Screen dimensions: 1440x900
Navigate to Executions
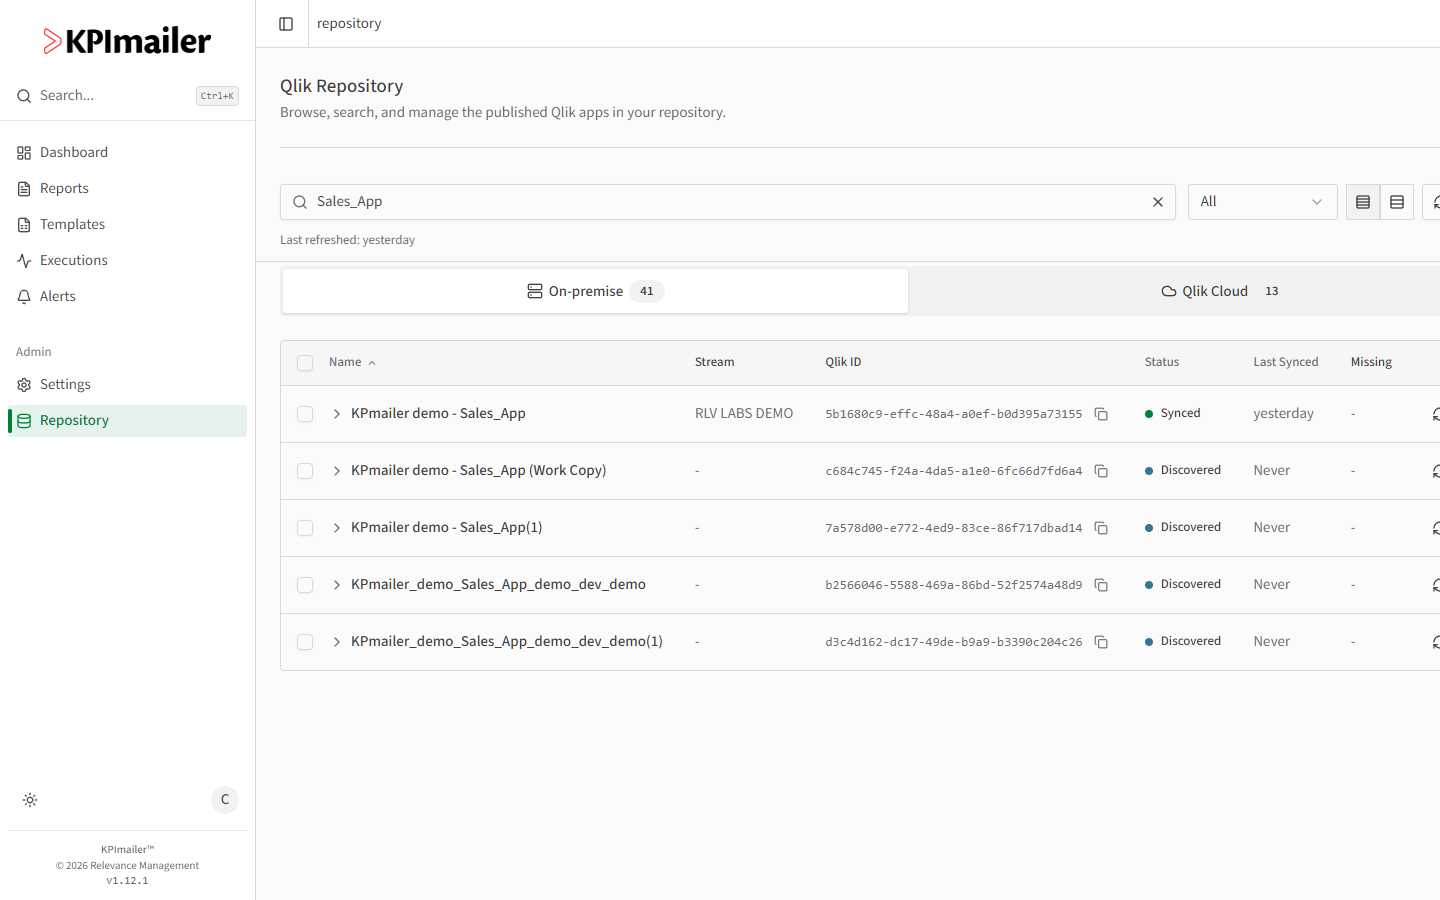coord(127,260)
